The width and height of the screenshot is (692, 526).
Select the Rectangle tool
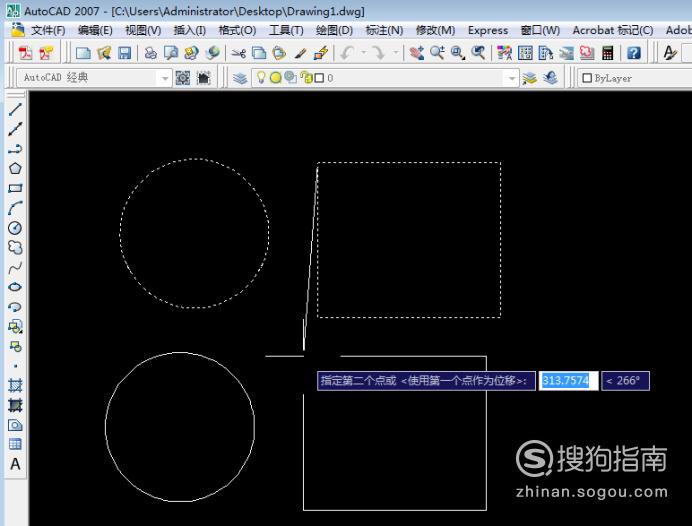point(15,188)
